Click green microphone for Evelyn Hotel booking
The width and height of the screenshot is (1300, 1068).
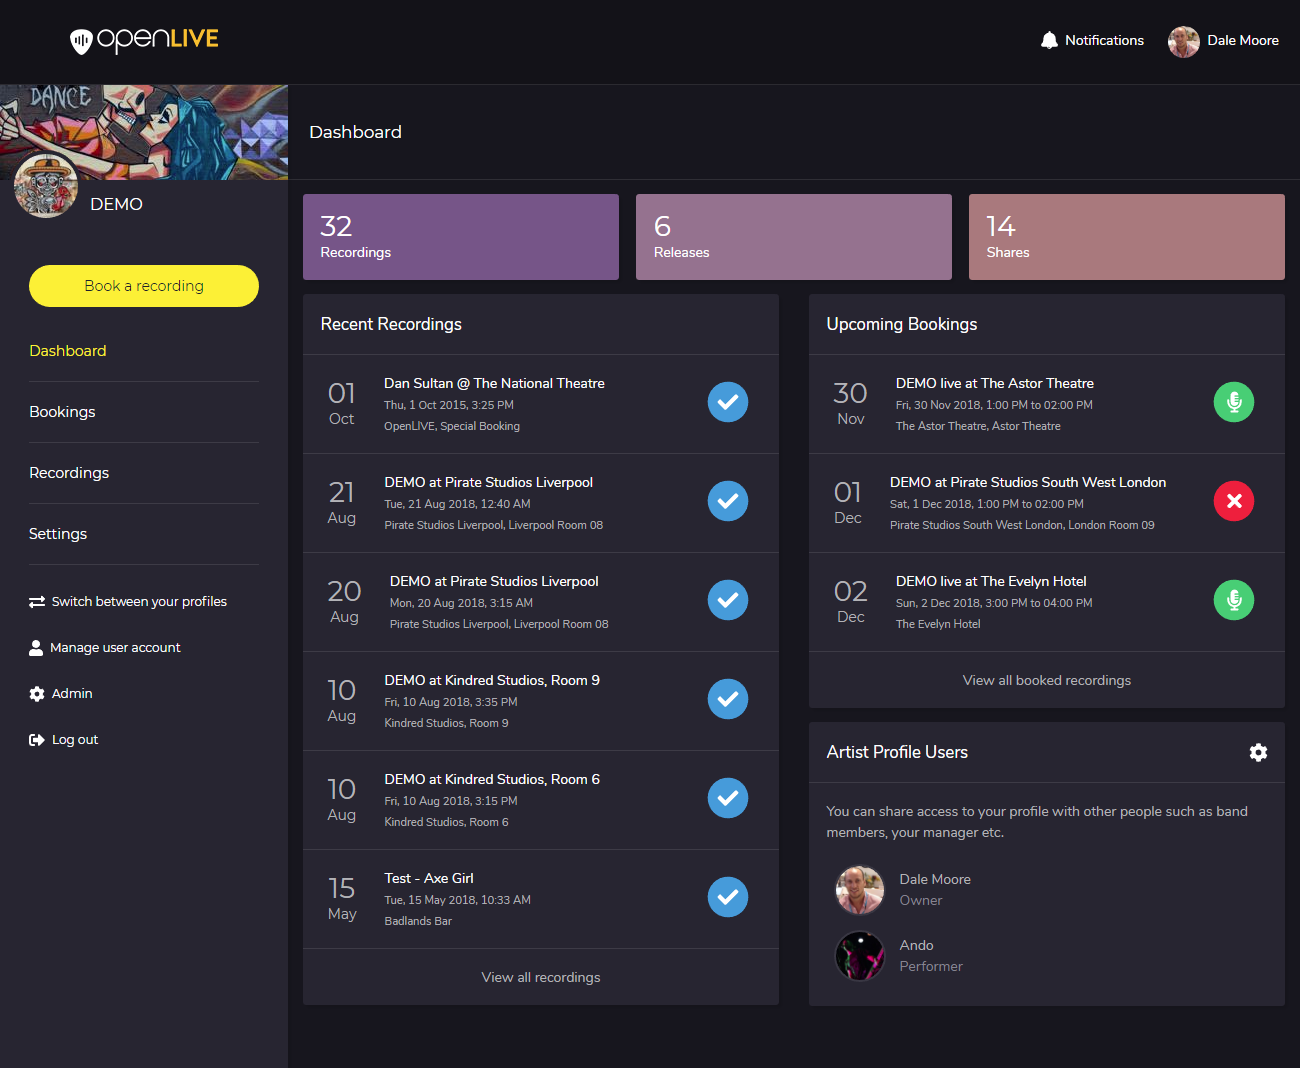coord(1233,600)
